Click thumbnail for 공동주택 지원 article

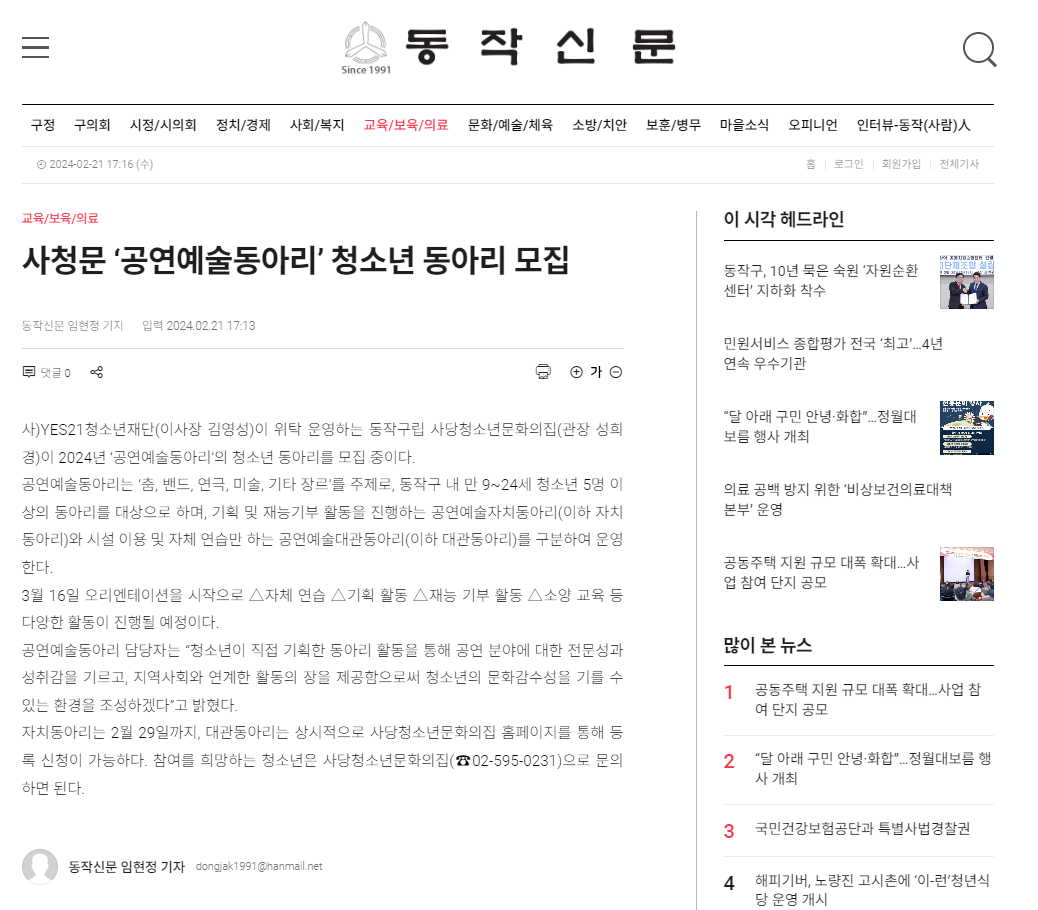pyautogui.click(x=967, y=574)
